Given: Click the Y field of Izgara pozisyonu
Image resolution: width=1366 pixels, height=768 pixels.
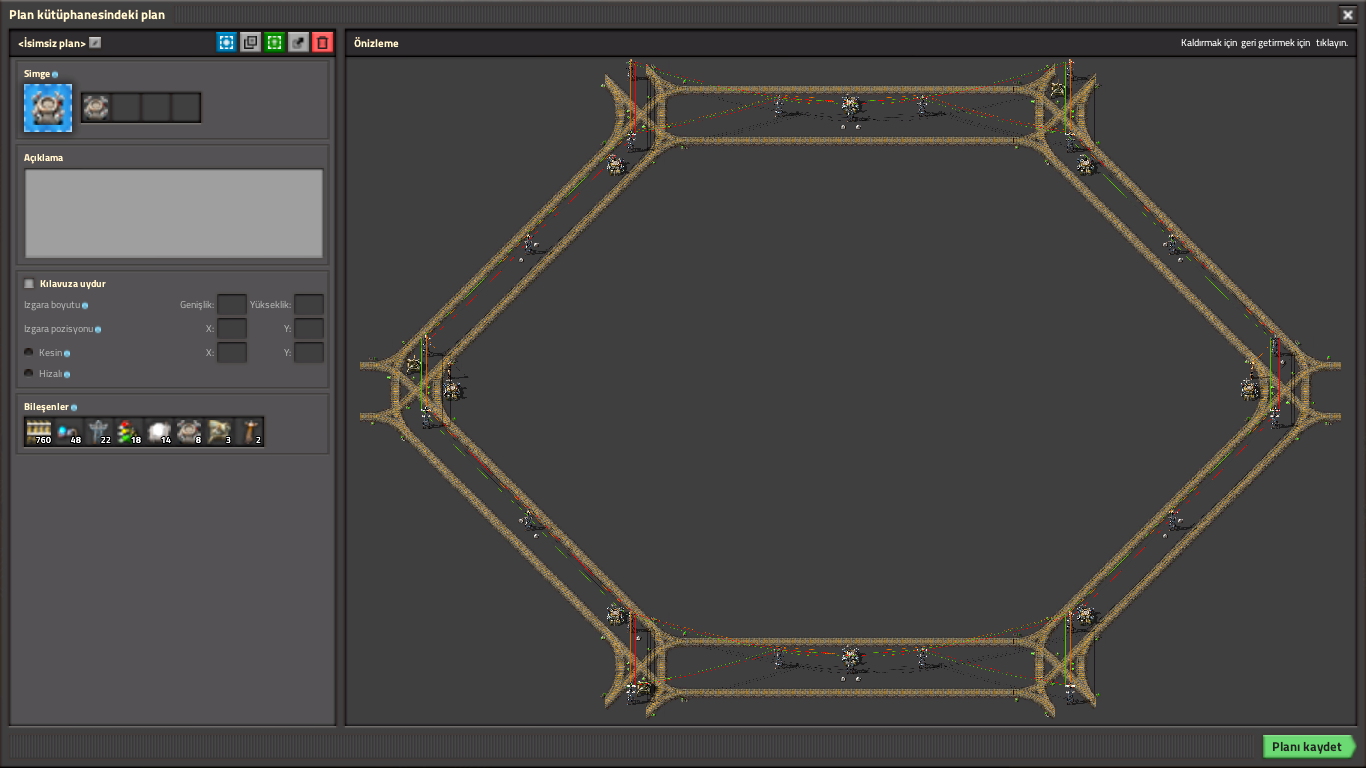Looking at the screenshot, I should (x=309, y=328).
